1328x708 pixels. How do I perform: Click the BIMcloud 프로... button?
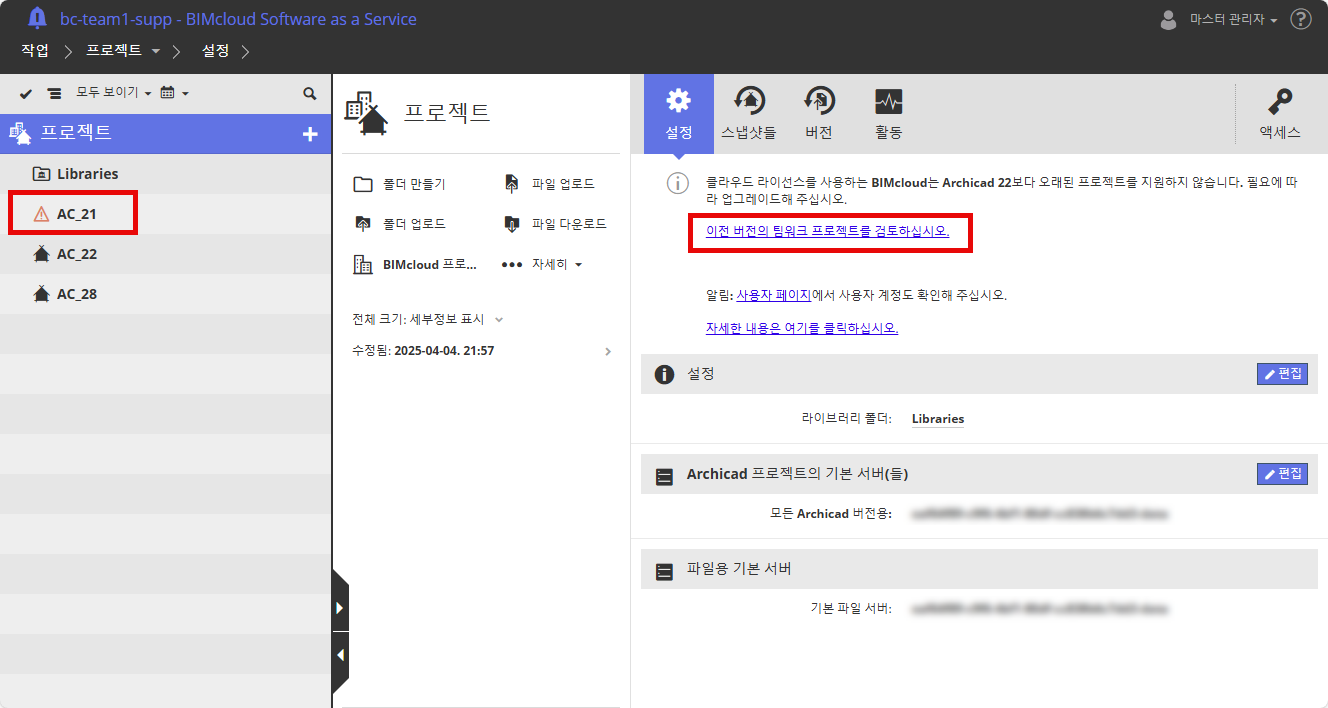(415, 264)
